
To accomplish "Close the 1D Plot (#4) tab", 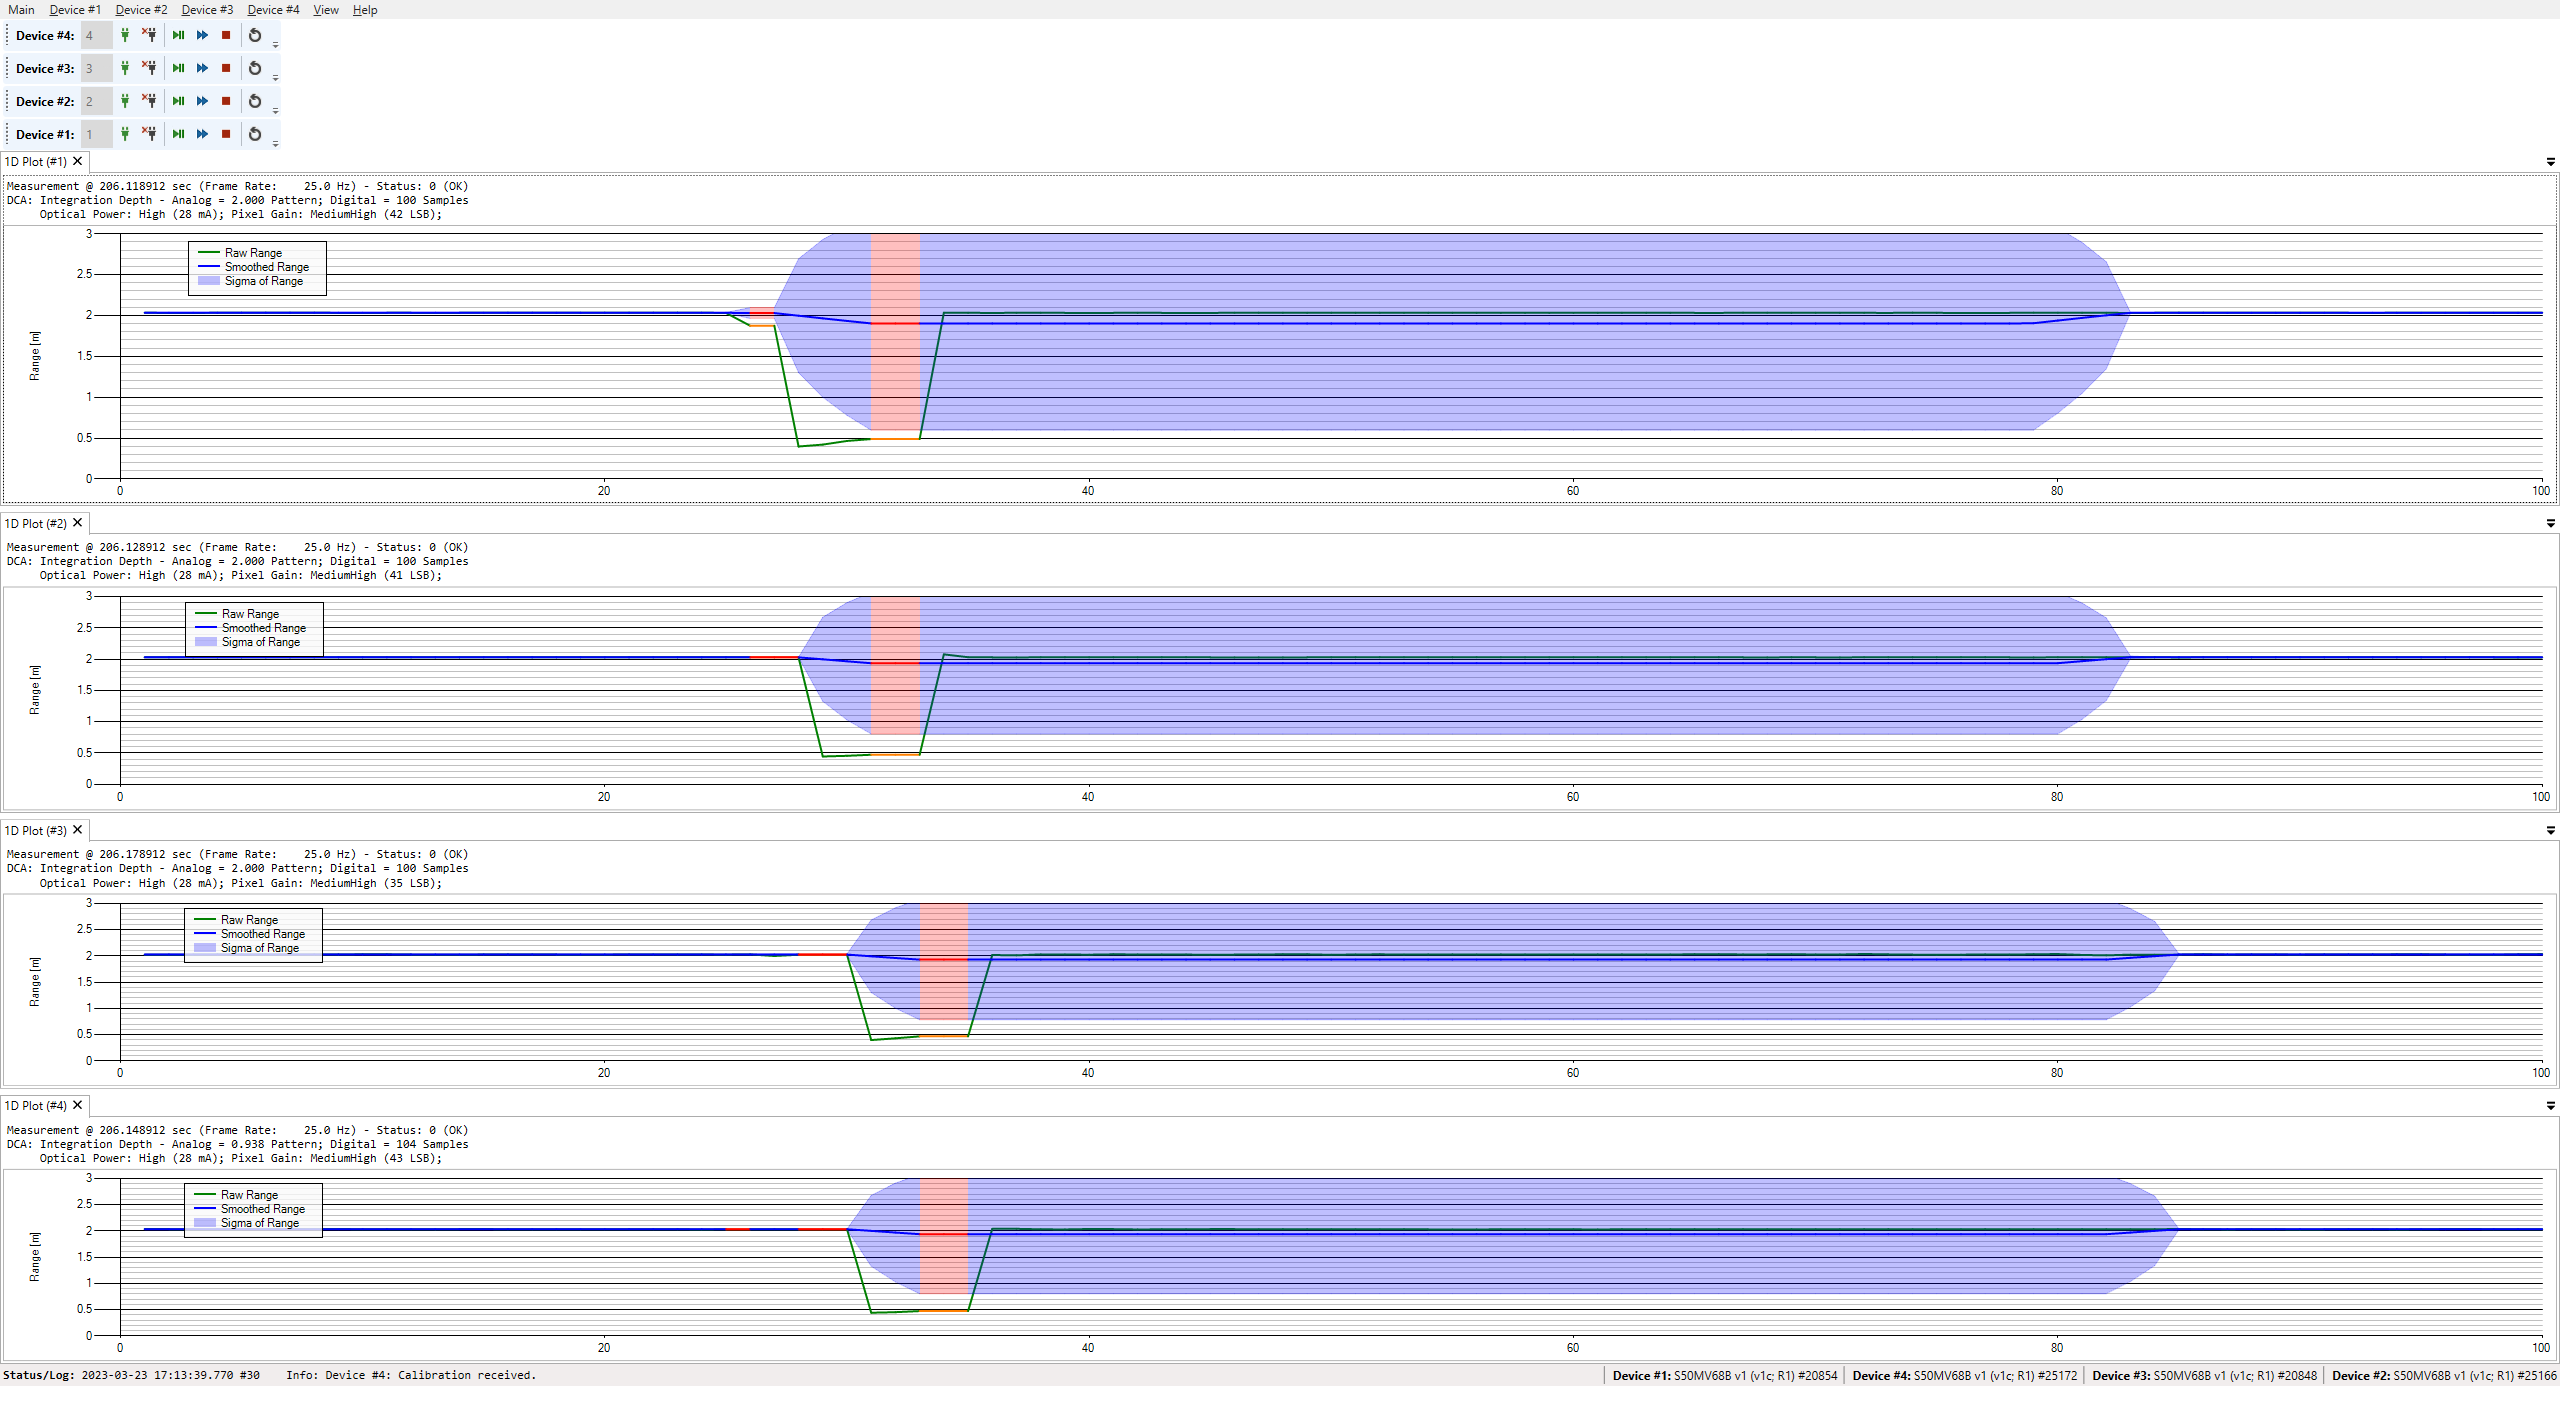I will pos(77,1105).
